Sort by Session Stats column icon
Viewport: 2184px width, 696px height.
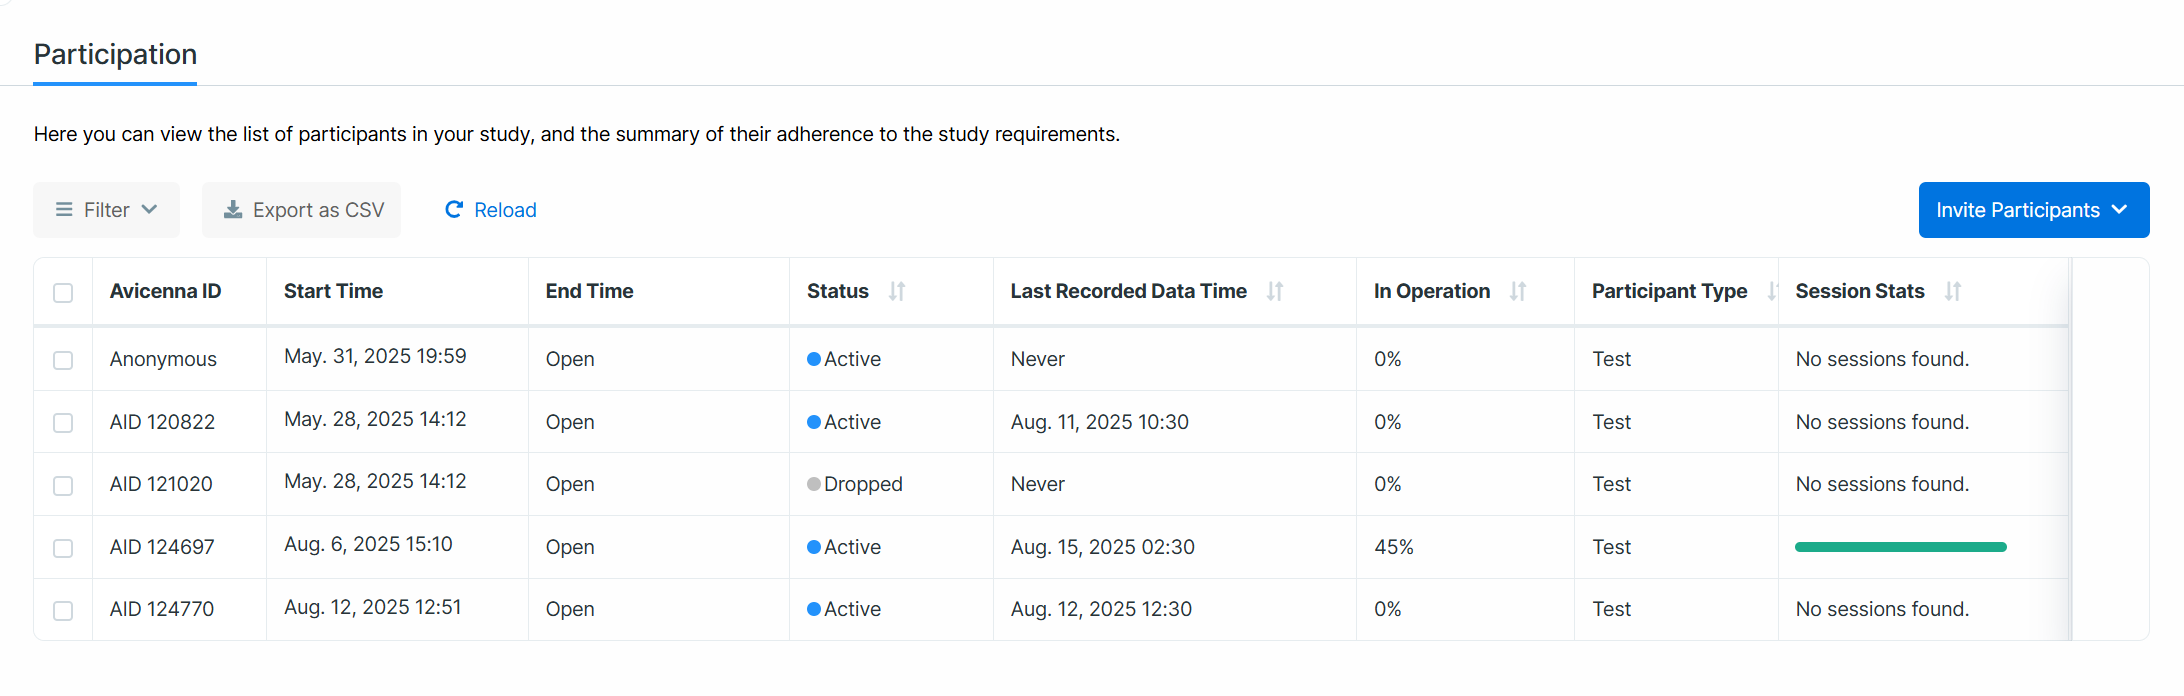tap(1953, 291)
